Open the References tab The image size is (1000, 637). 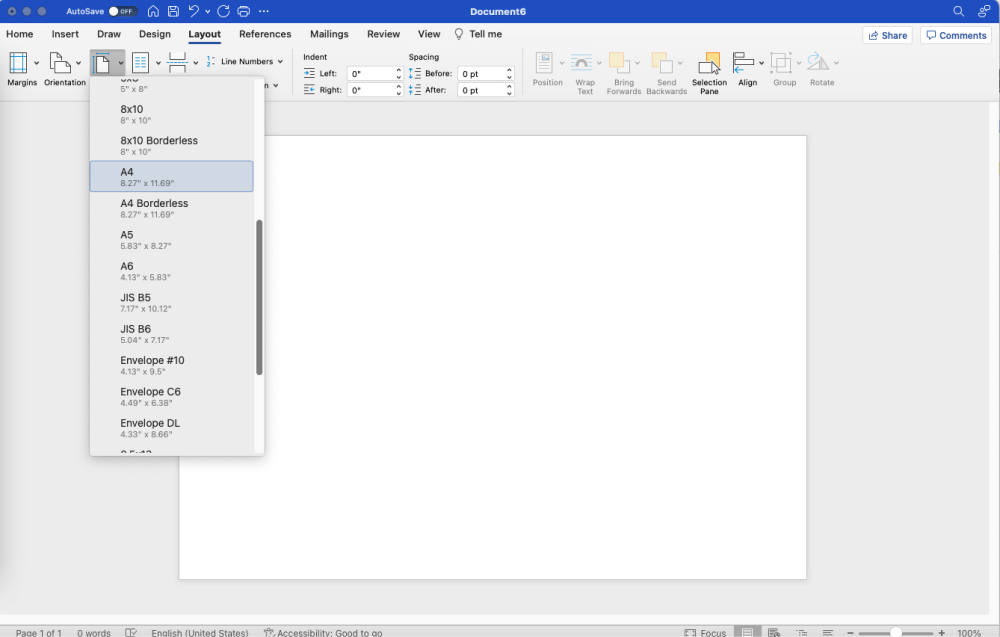click(265, 33)
